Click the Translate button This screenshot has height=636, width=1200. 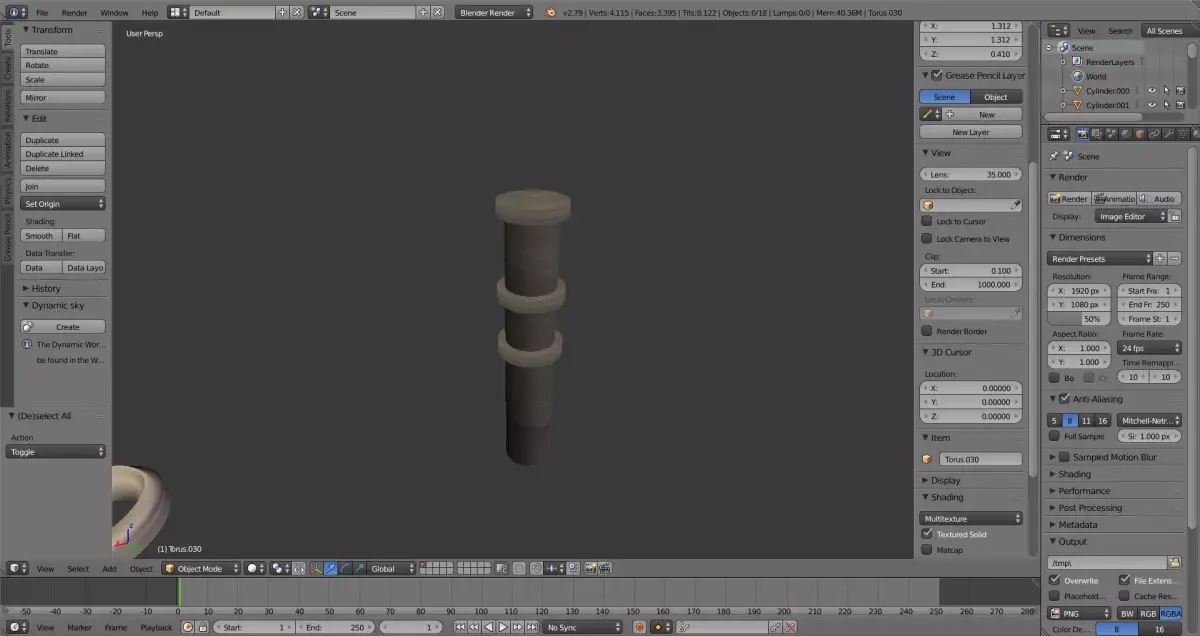coord(63,51)
